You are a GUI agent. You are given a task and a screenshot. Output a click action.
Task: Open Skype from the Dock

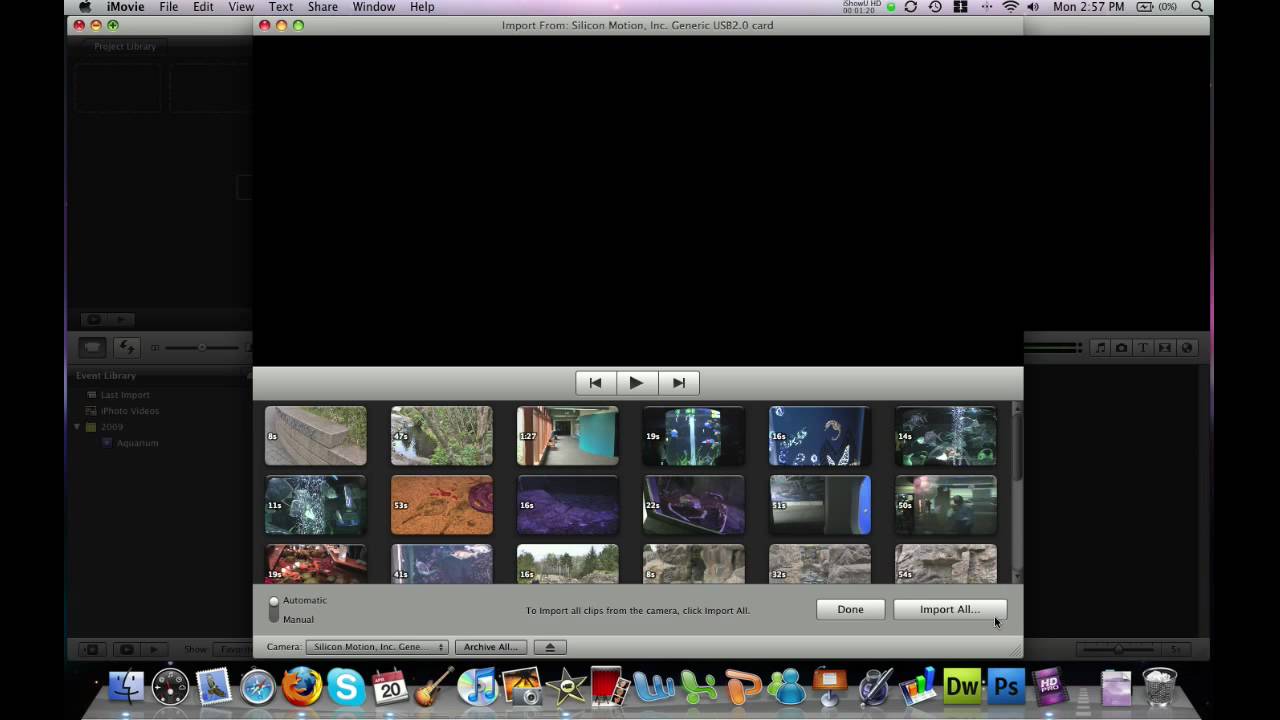[346, 687]
